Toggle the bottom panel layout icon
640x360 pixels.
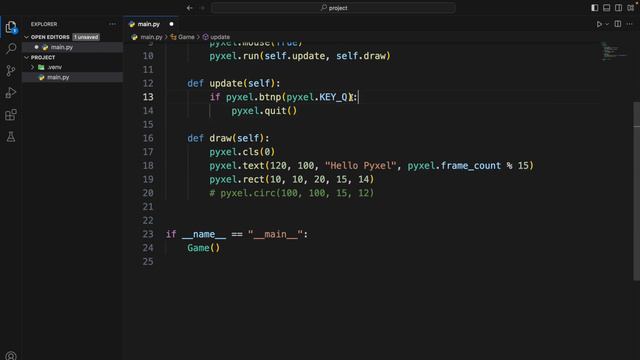607,8
